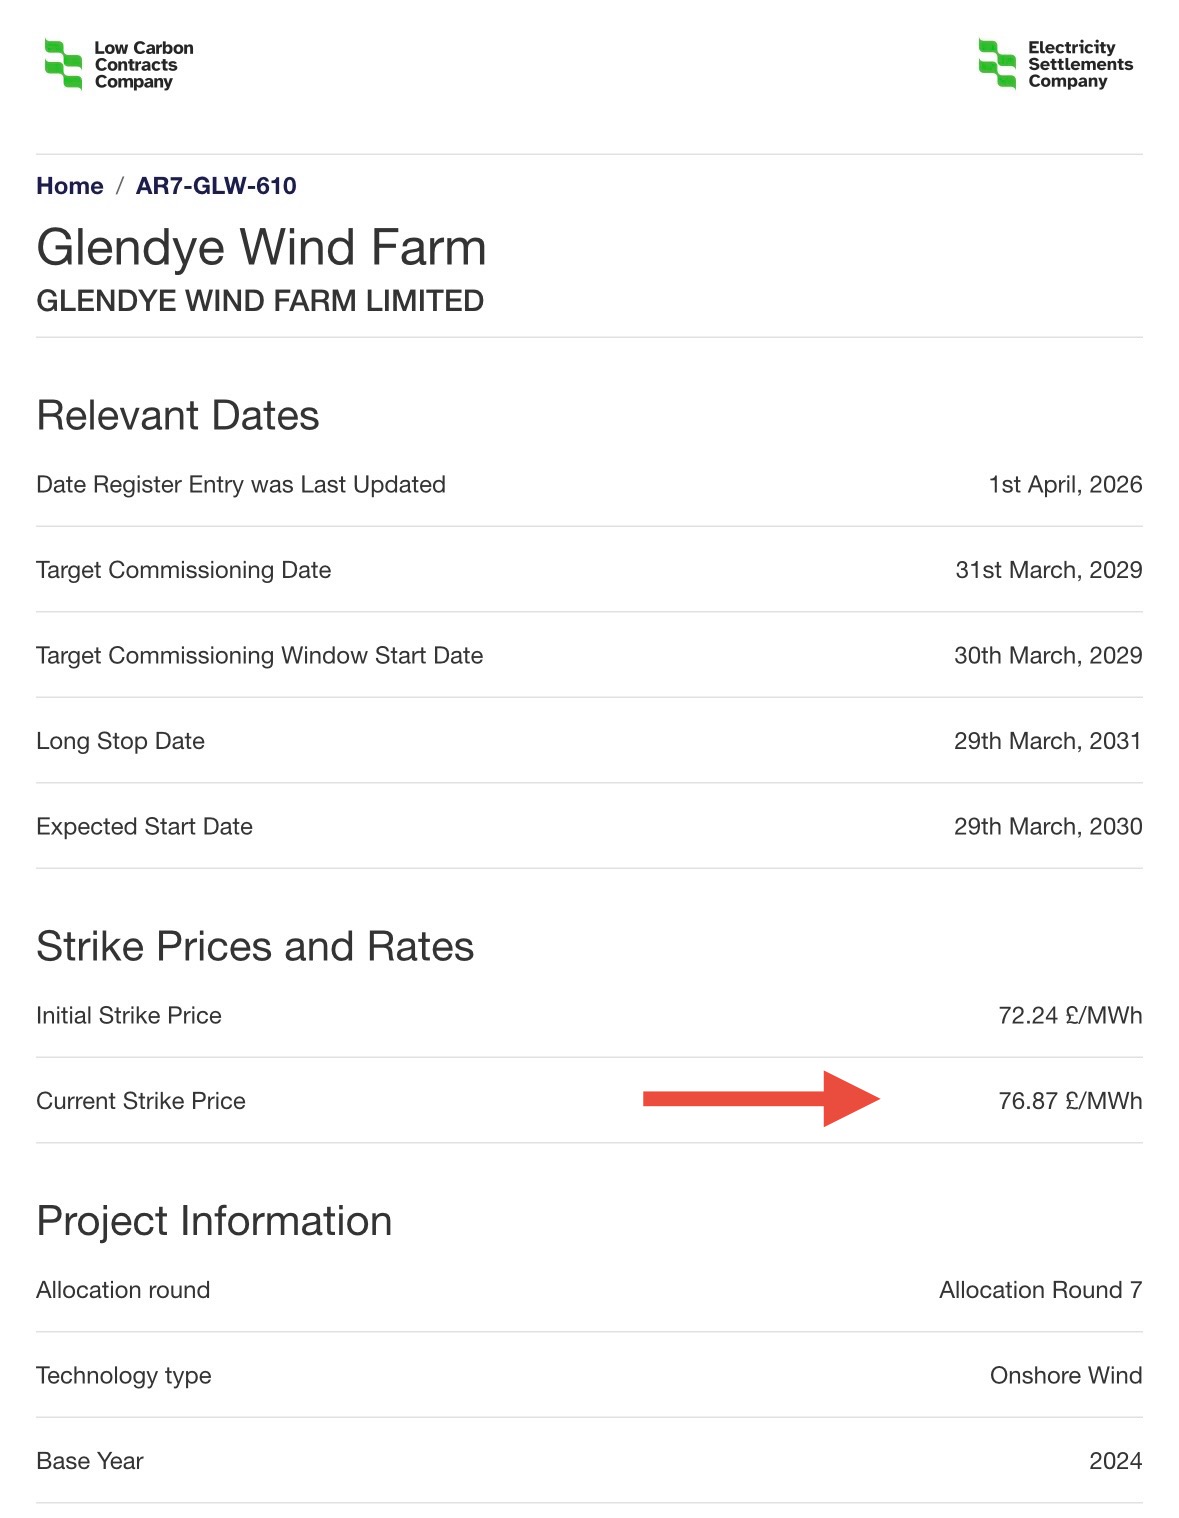
Task: Click the Electricity Settlements Company logo
Action: (1055, 65)
